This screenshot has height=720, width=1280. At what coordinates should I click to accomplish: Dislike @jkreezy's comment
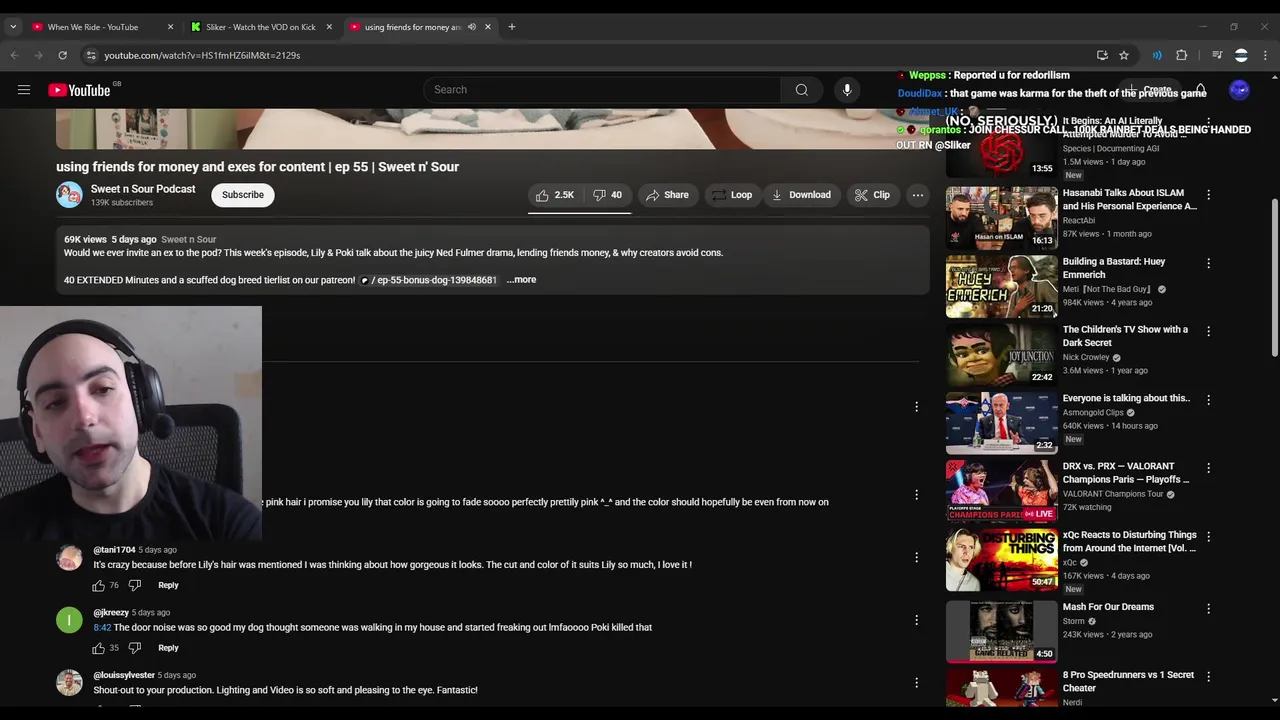click(x=135, y=648)
